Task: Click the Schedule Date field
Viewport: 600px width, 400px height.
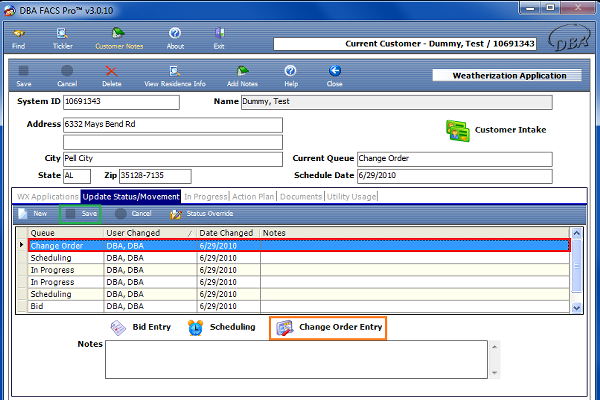Action: [455, 176]
